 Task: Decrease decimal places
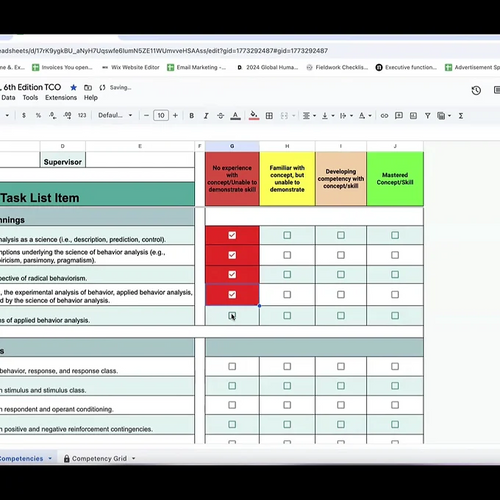tap(53, 115)
